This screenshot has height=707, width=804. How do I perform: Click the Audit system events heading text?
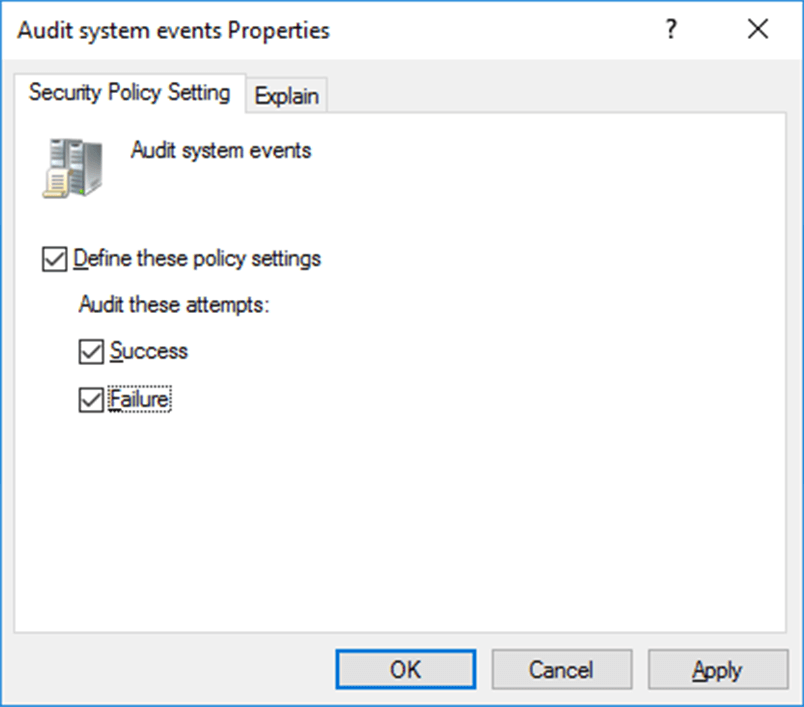pos(221,151)
